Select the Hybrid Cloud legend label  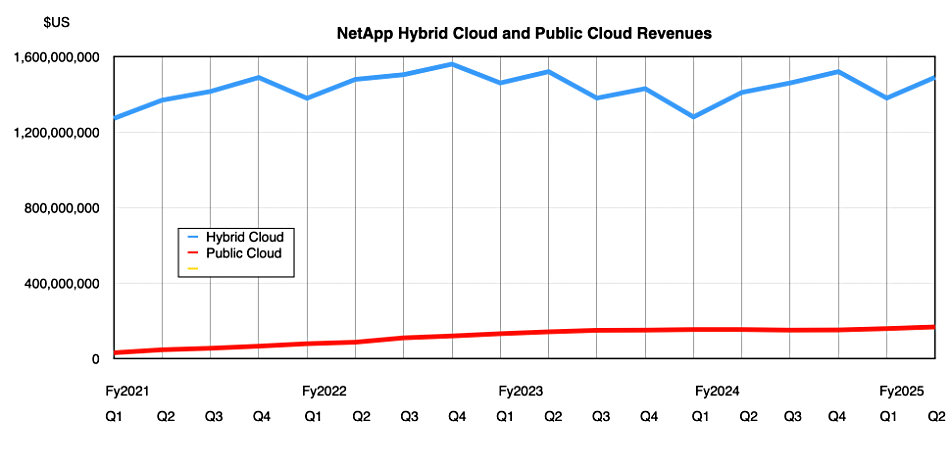click(244, 236)
